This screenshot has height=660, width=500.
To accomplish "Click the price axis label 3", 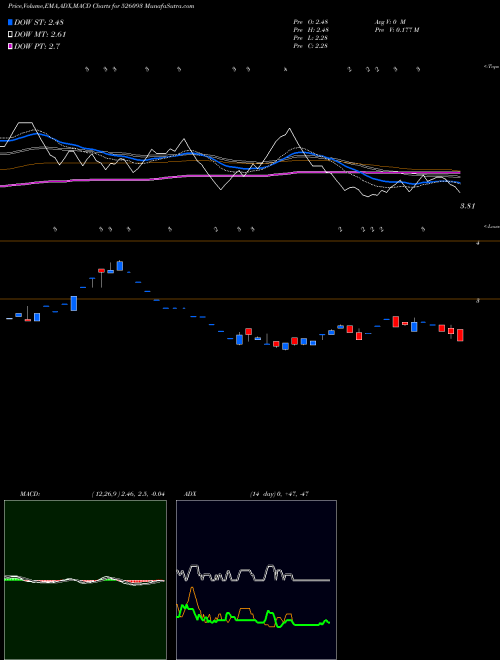I will tap(478, 301).
